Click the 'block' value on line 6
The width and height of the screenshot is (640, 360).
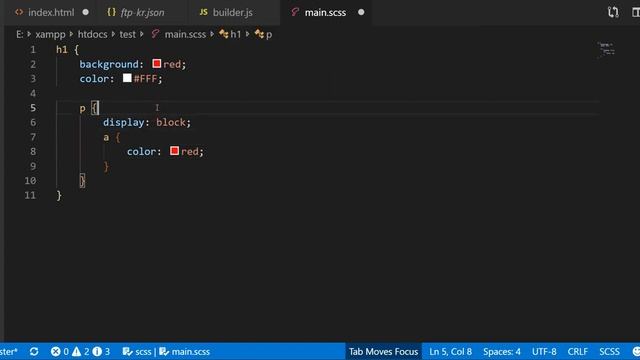171,122
